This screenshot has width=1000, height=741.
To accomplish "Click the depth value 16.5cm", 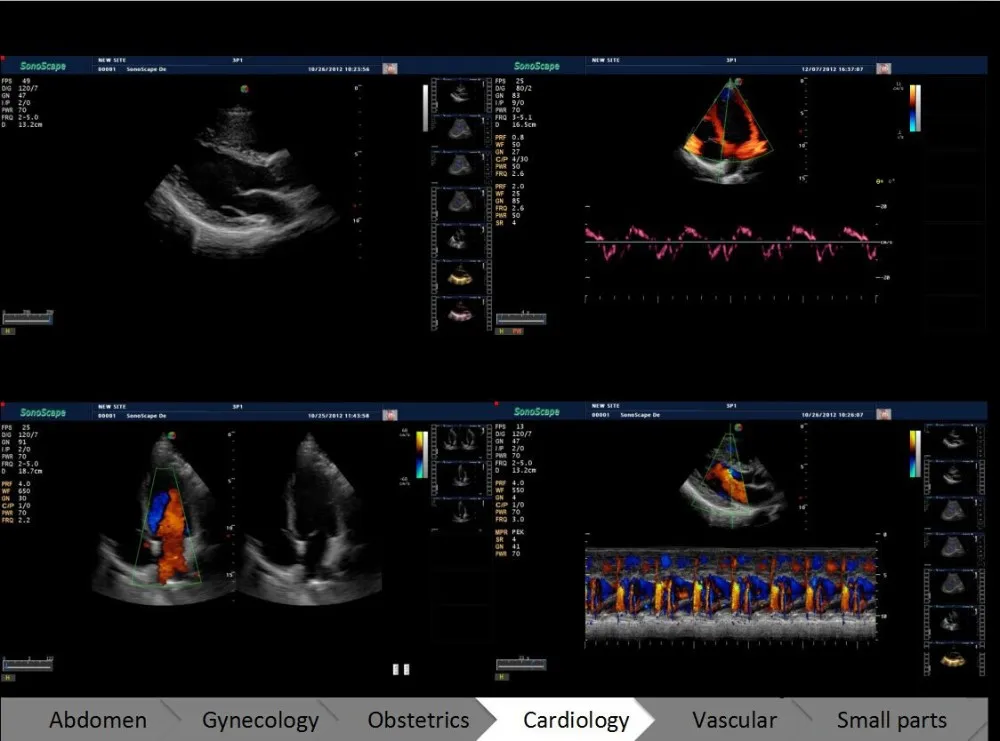I will (x=524, y=125).
